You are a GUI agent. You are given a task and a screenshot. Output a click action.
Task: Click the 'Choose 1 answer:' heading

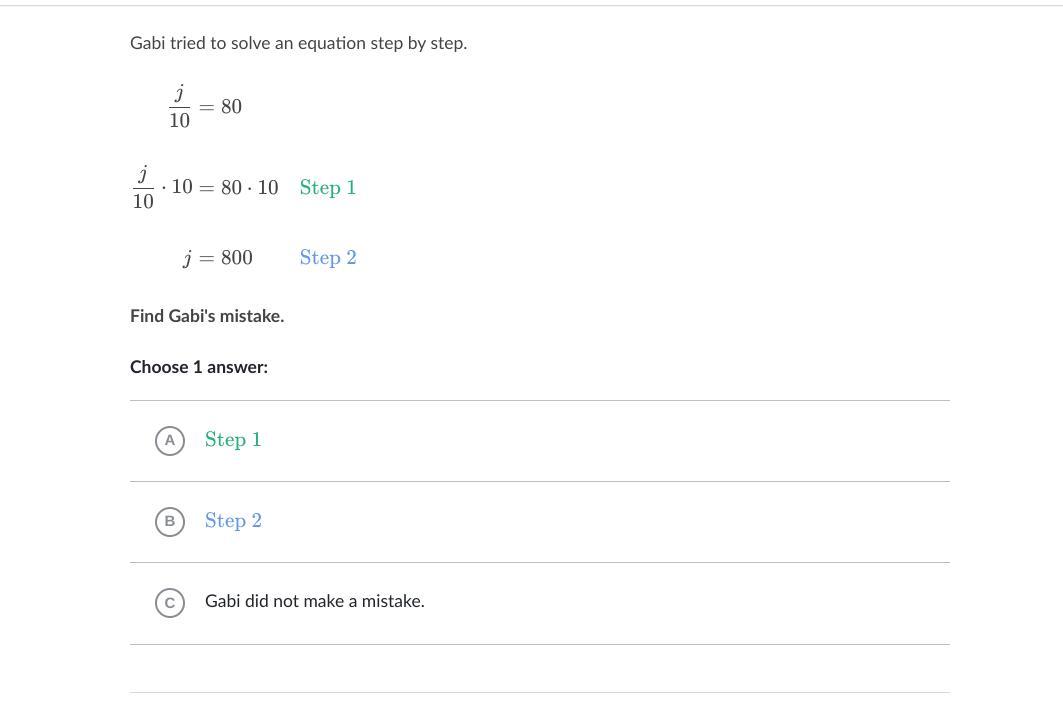click(x=199, y=367)
